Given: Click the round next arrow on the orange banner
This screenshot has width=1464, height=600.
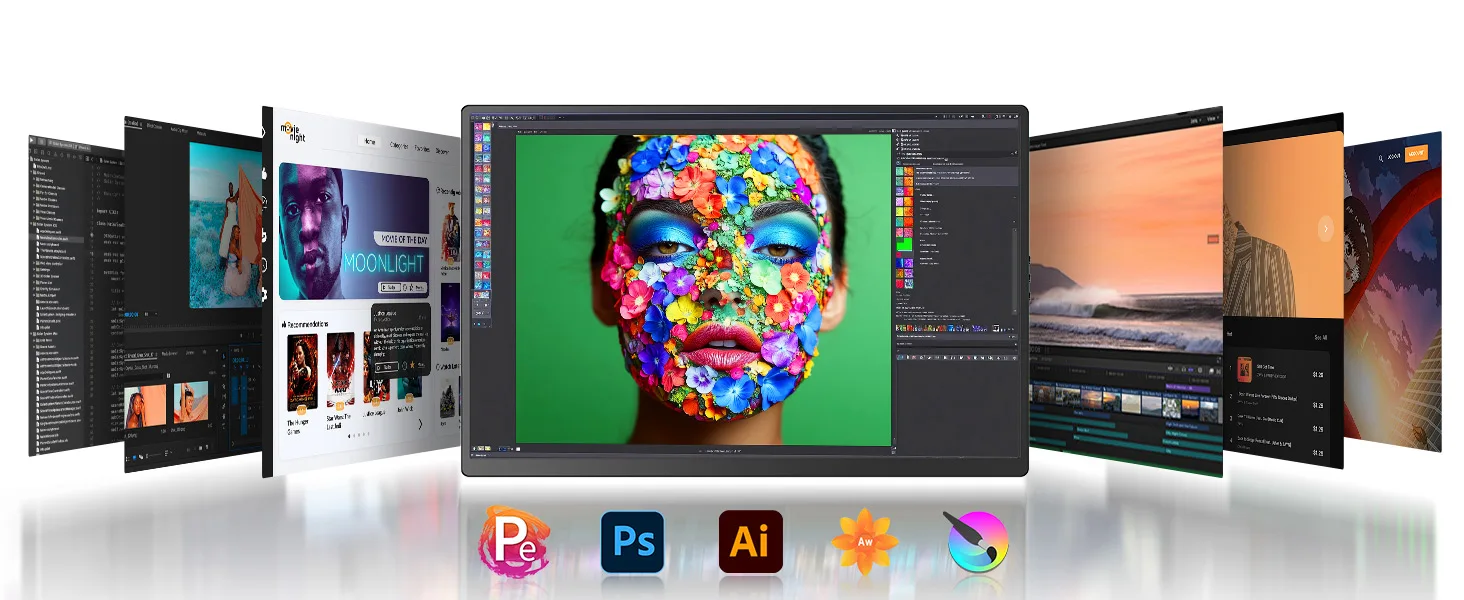Looking at the screenshot, I should point(1326,228).
